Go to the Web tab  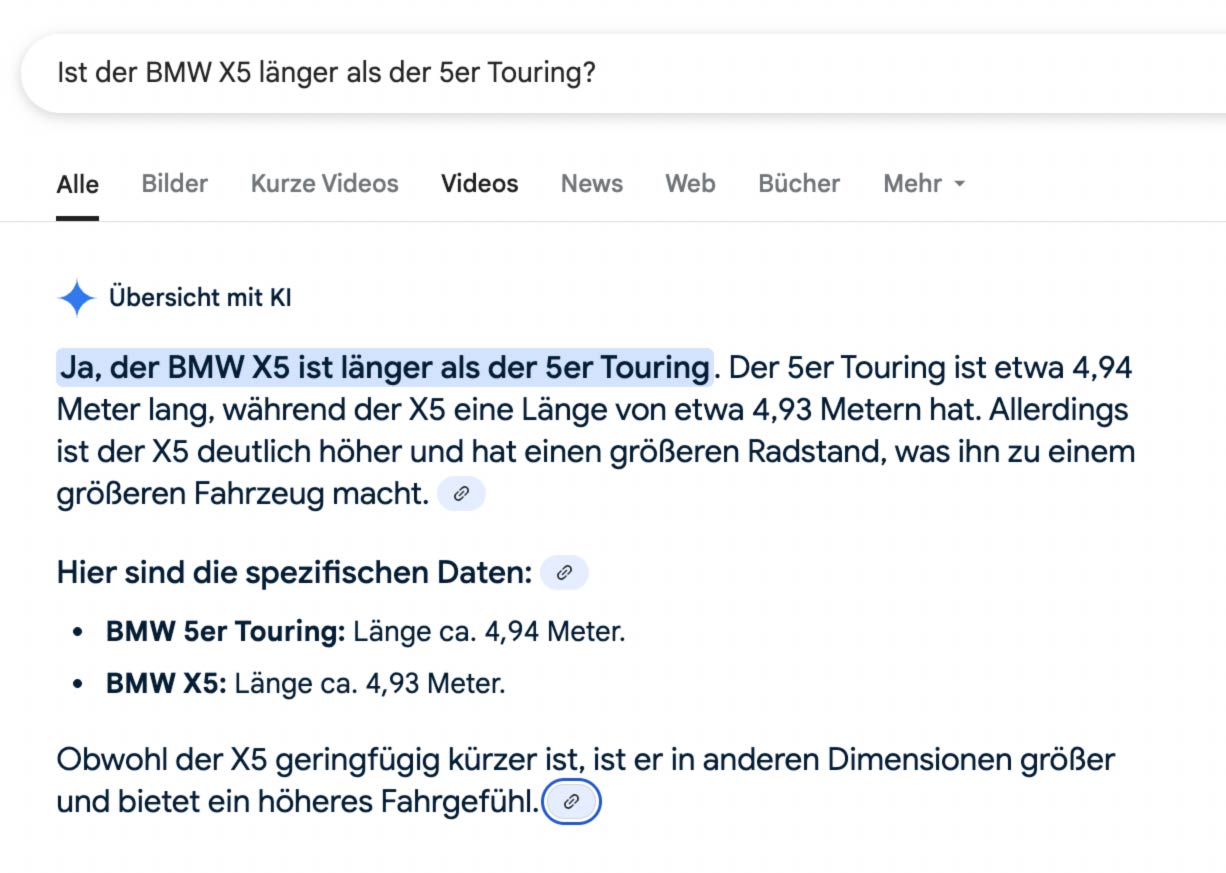pos(690,184)
